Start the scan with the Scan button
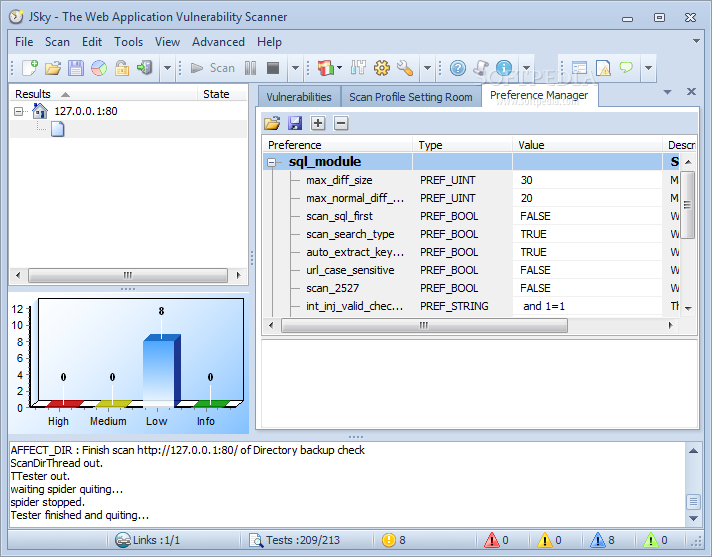Viewport: 712px width, 557px height. [213, 68]
